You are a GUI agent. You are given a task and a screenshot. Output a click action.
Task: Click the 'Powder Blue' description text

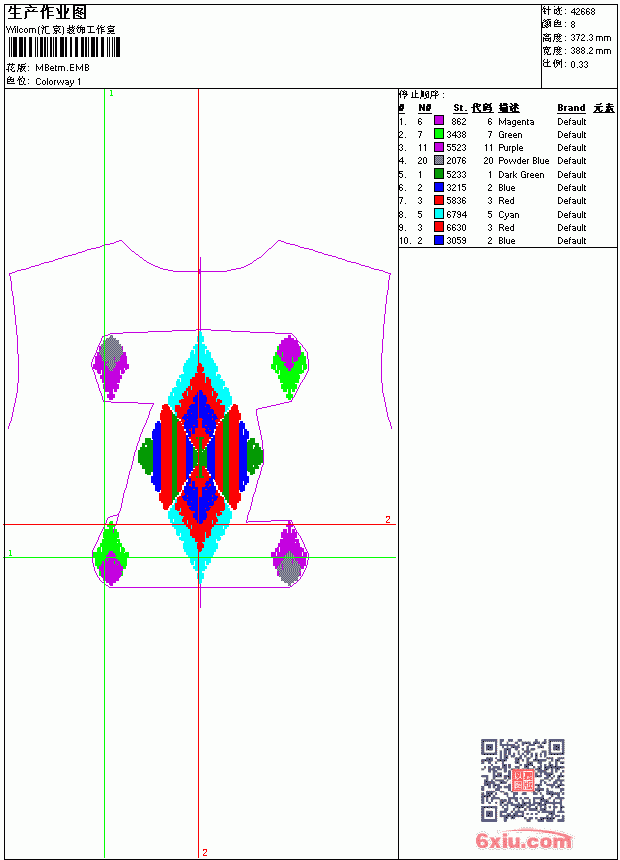pos(523,161)
